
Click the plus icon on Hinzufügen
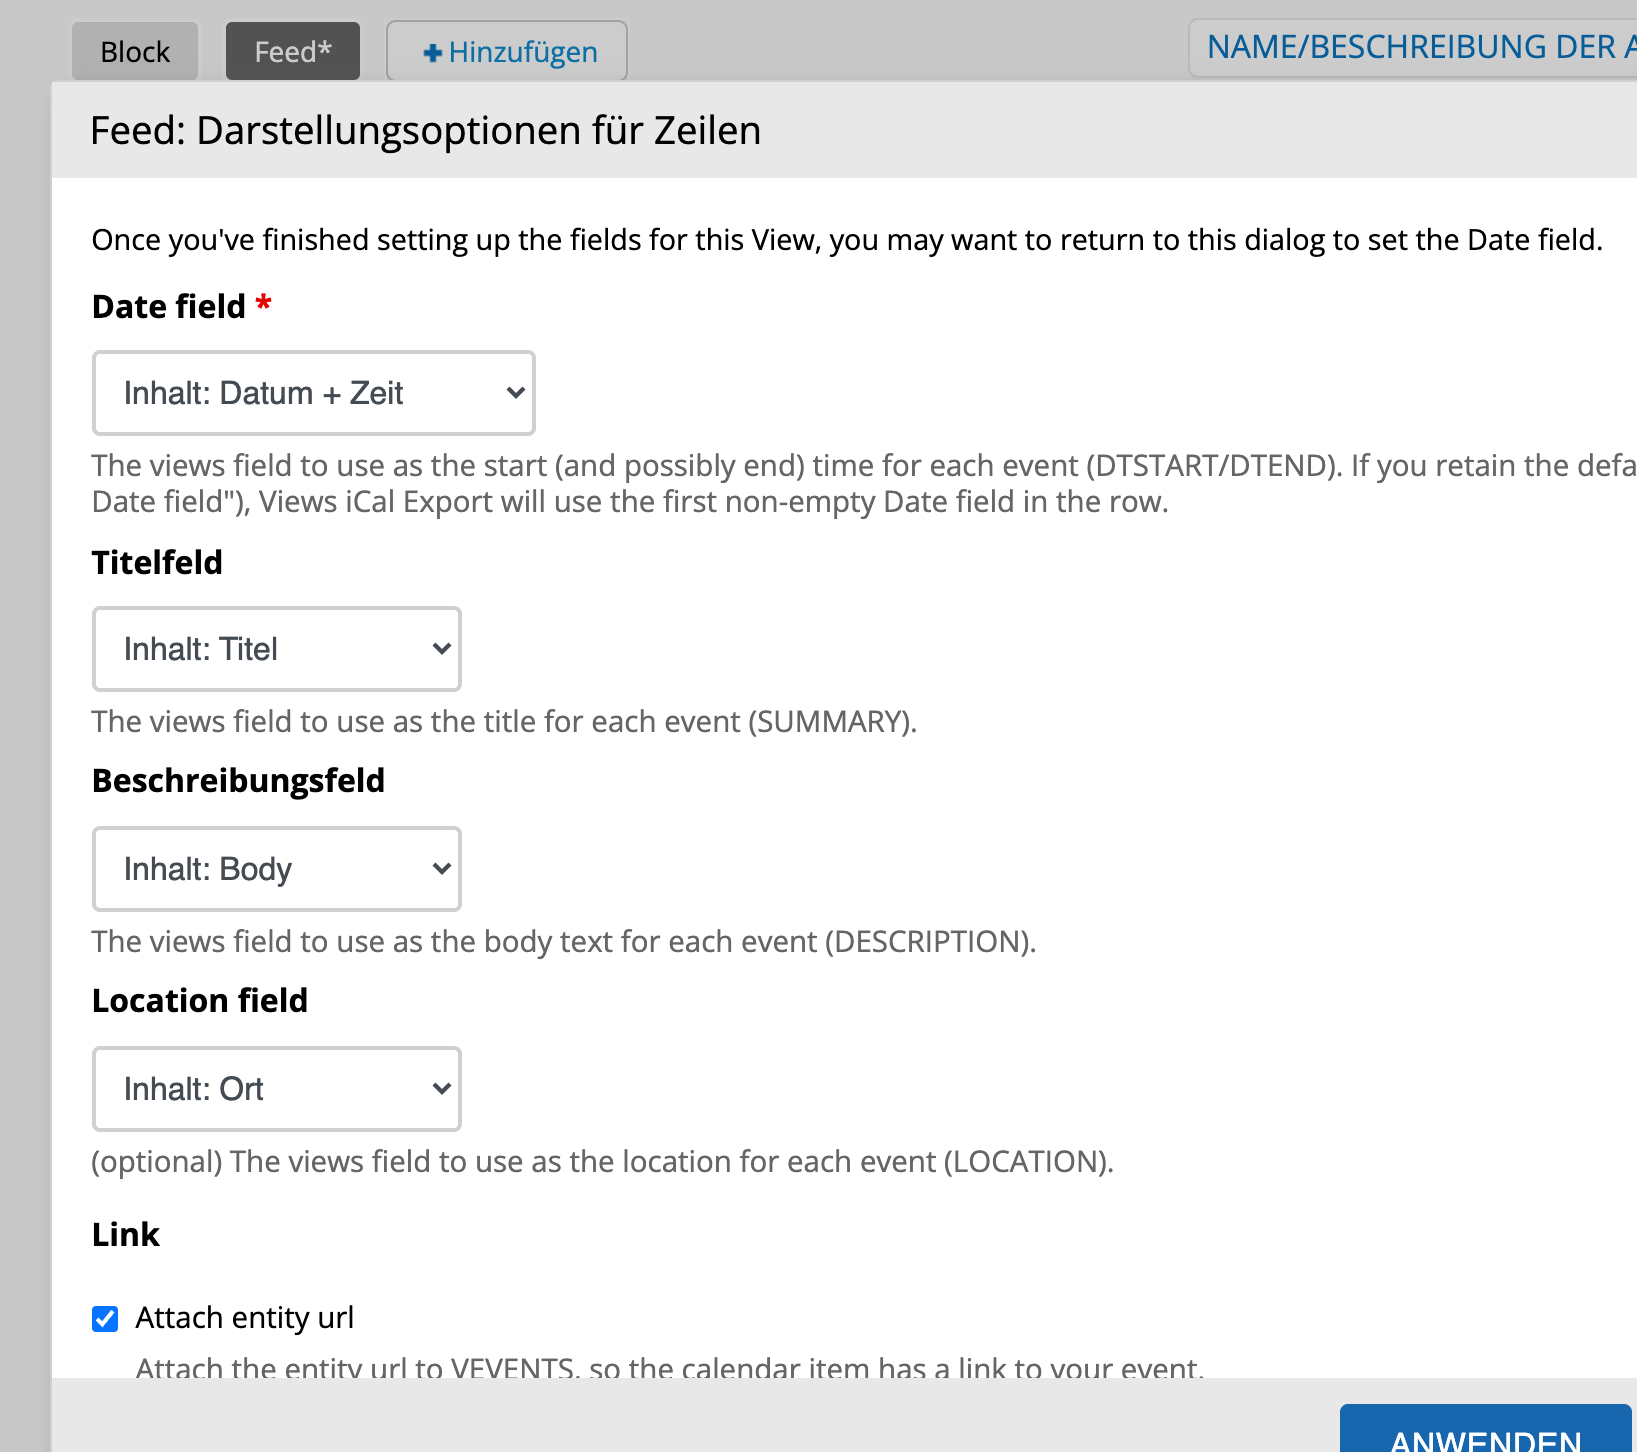[433, 53]
